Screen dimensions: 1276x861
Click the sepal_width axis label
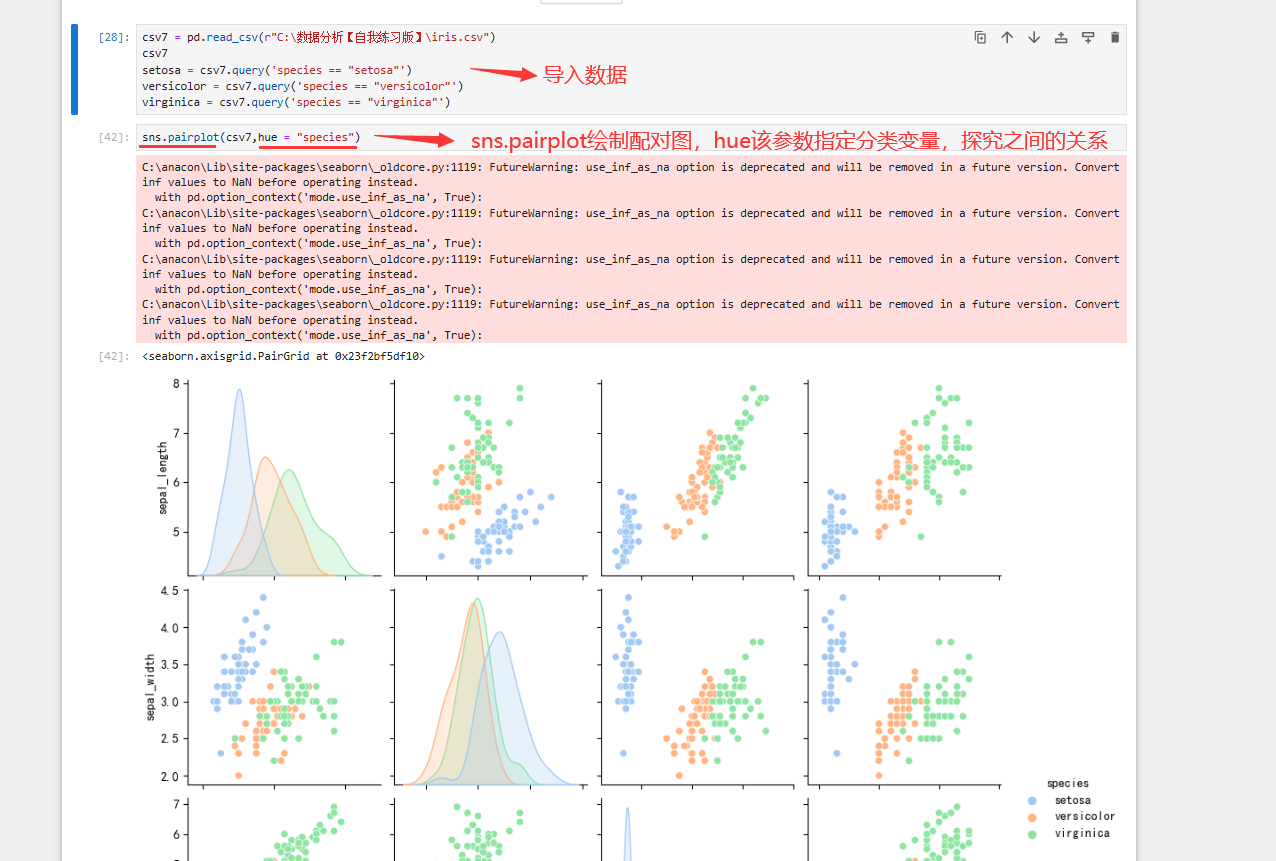[x=152, y=686]
